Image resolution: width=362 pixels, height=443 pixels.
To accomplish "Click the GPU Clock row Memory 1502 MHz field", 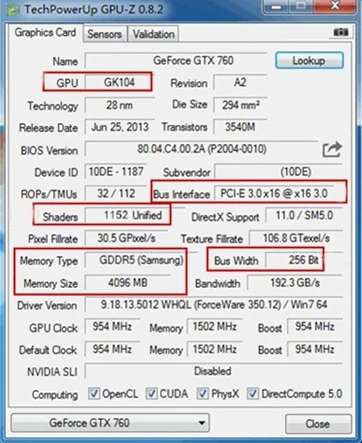I will coord(215,327).
